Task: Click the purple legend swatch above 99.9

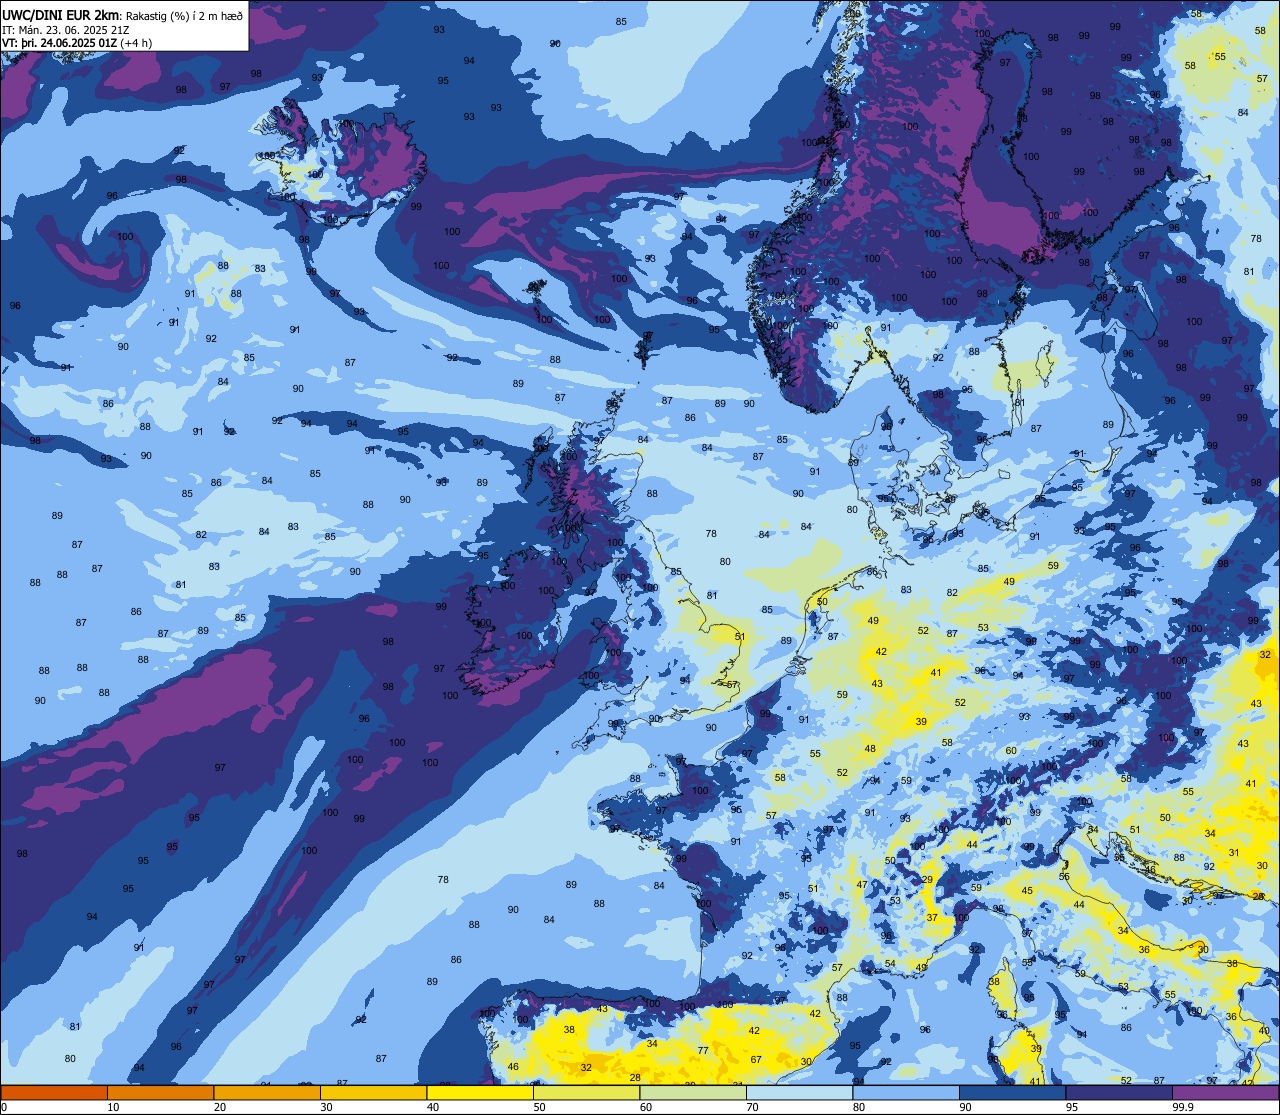Action: click(1225, 1092)
